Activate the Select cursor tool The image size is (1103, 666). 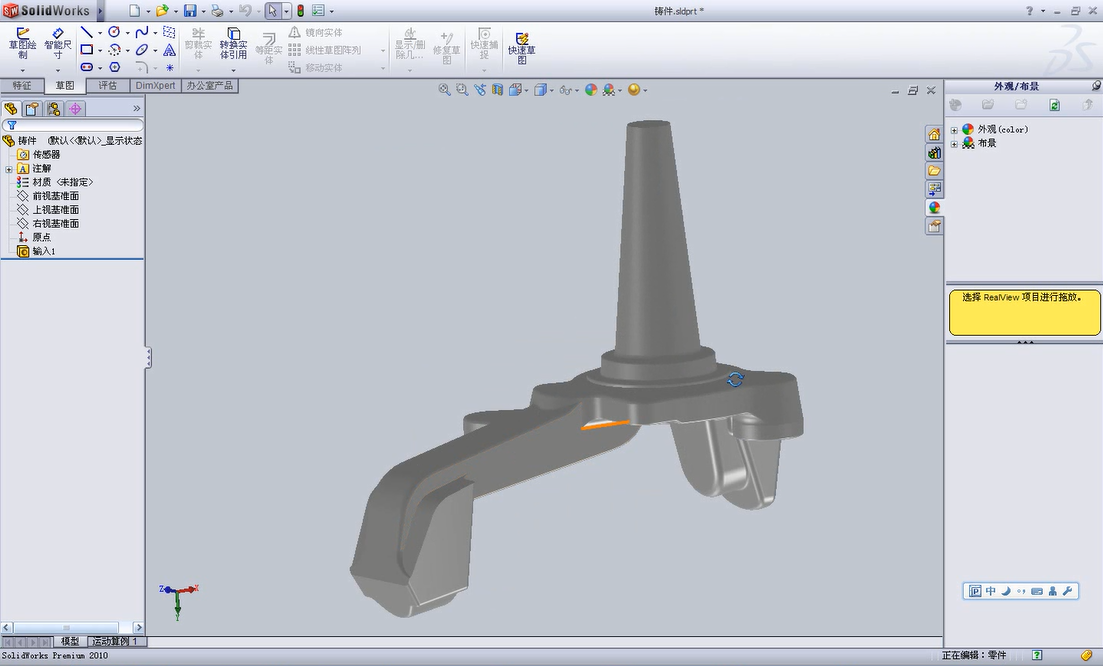coord(272,11)
